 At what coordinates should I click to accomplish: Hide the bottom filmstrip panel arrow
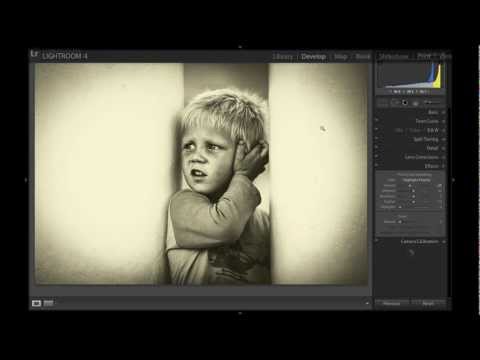click(240, 313)
